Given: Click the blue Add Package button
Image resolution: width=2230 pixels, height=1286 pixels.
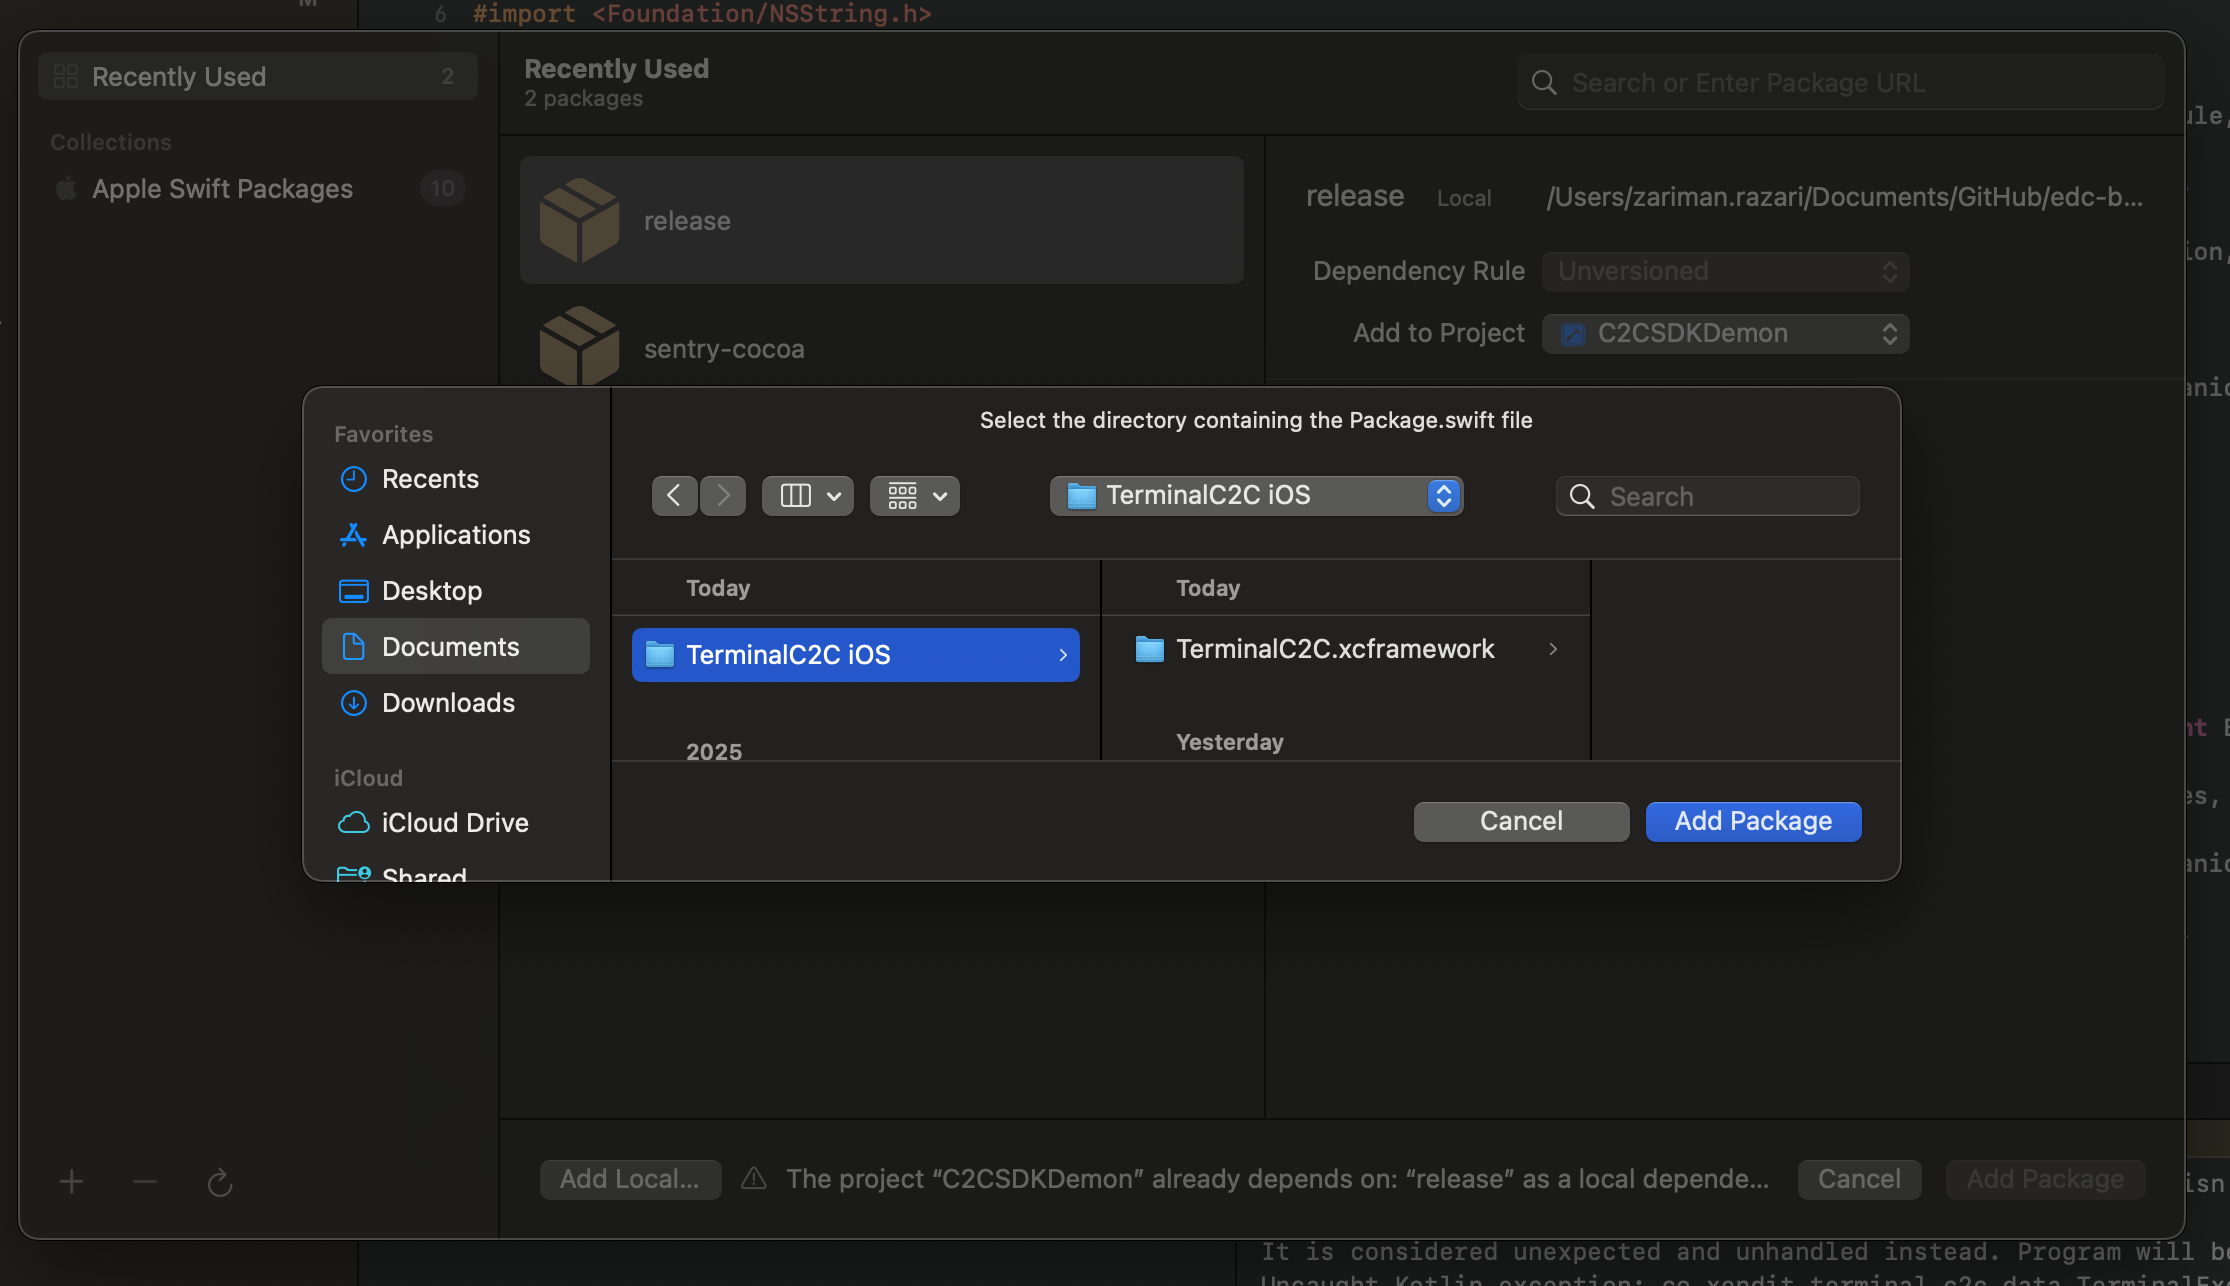Looking at the screenshot, I should tap(1752, 821).
